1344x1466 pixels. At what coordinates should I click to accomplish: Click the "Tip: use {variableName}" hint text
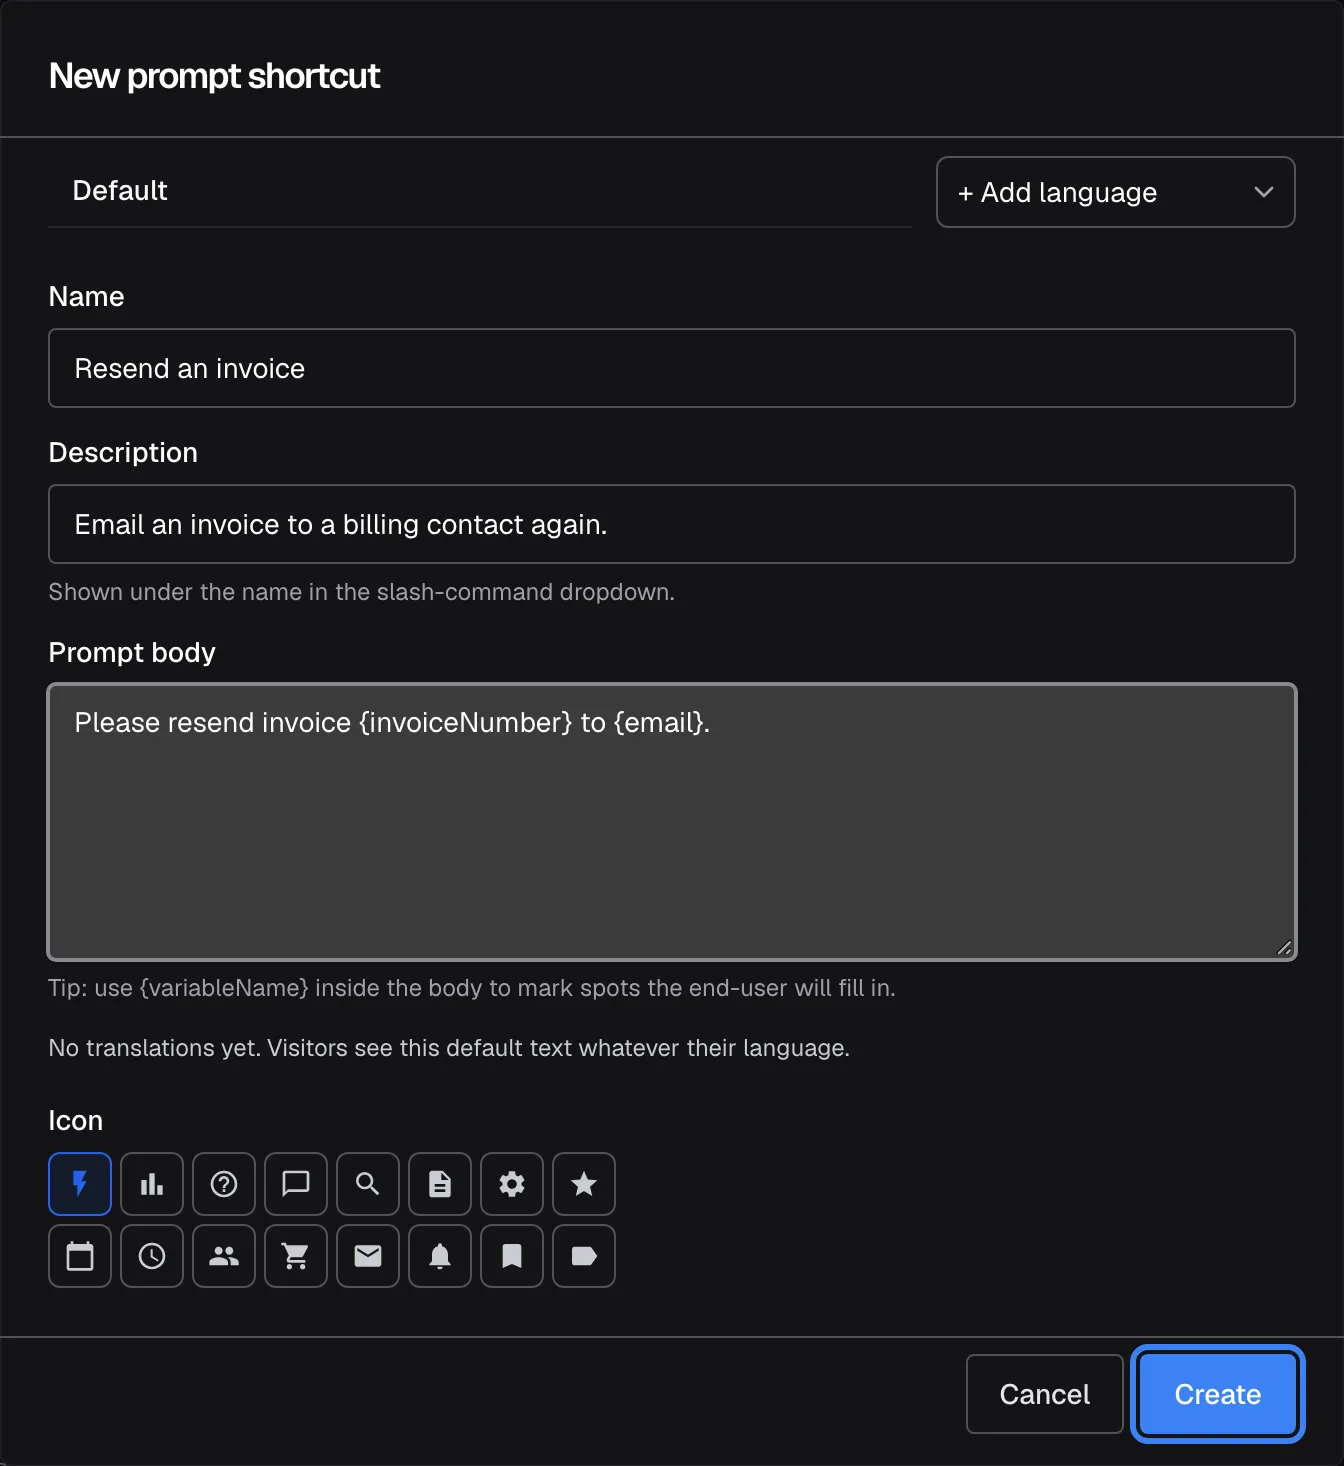[x=472, y=988]
